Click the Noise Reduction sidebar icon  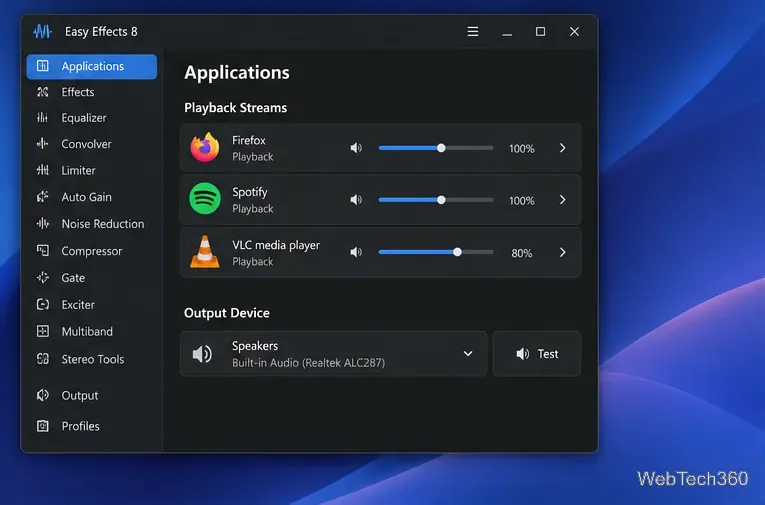pyautogui.click(x=43, y=223)
